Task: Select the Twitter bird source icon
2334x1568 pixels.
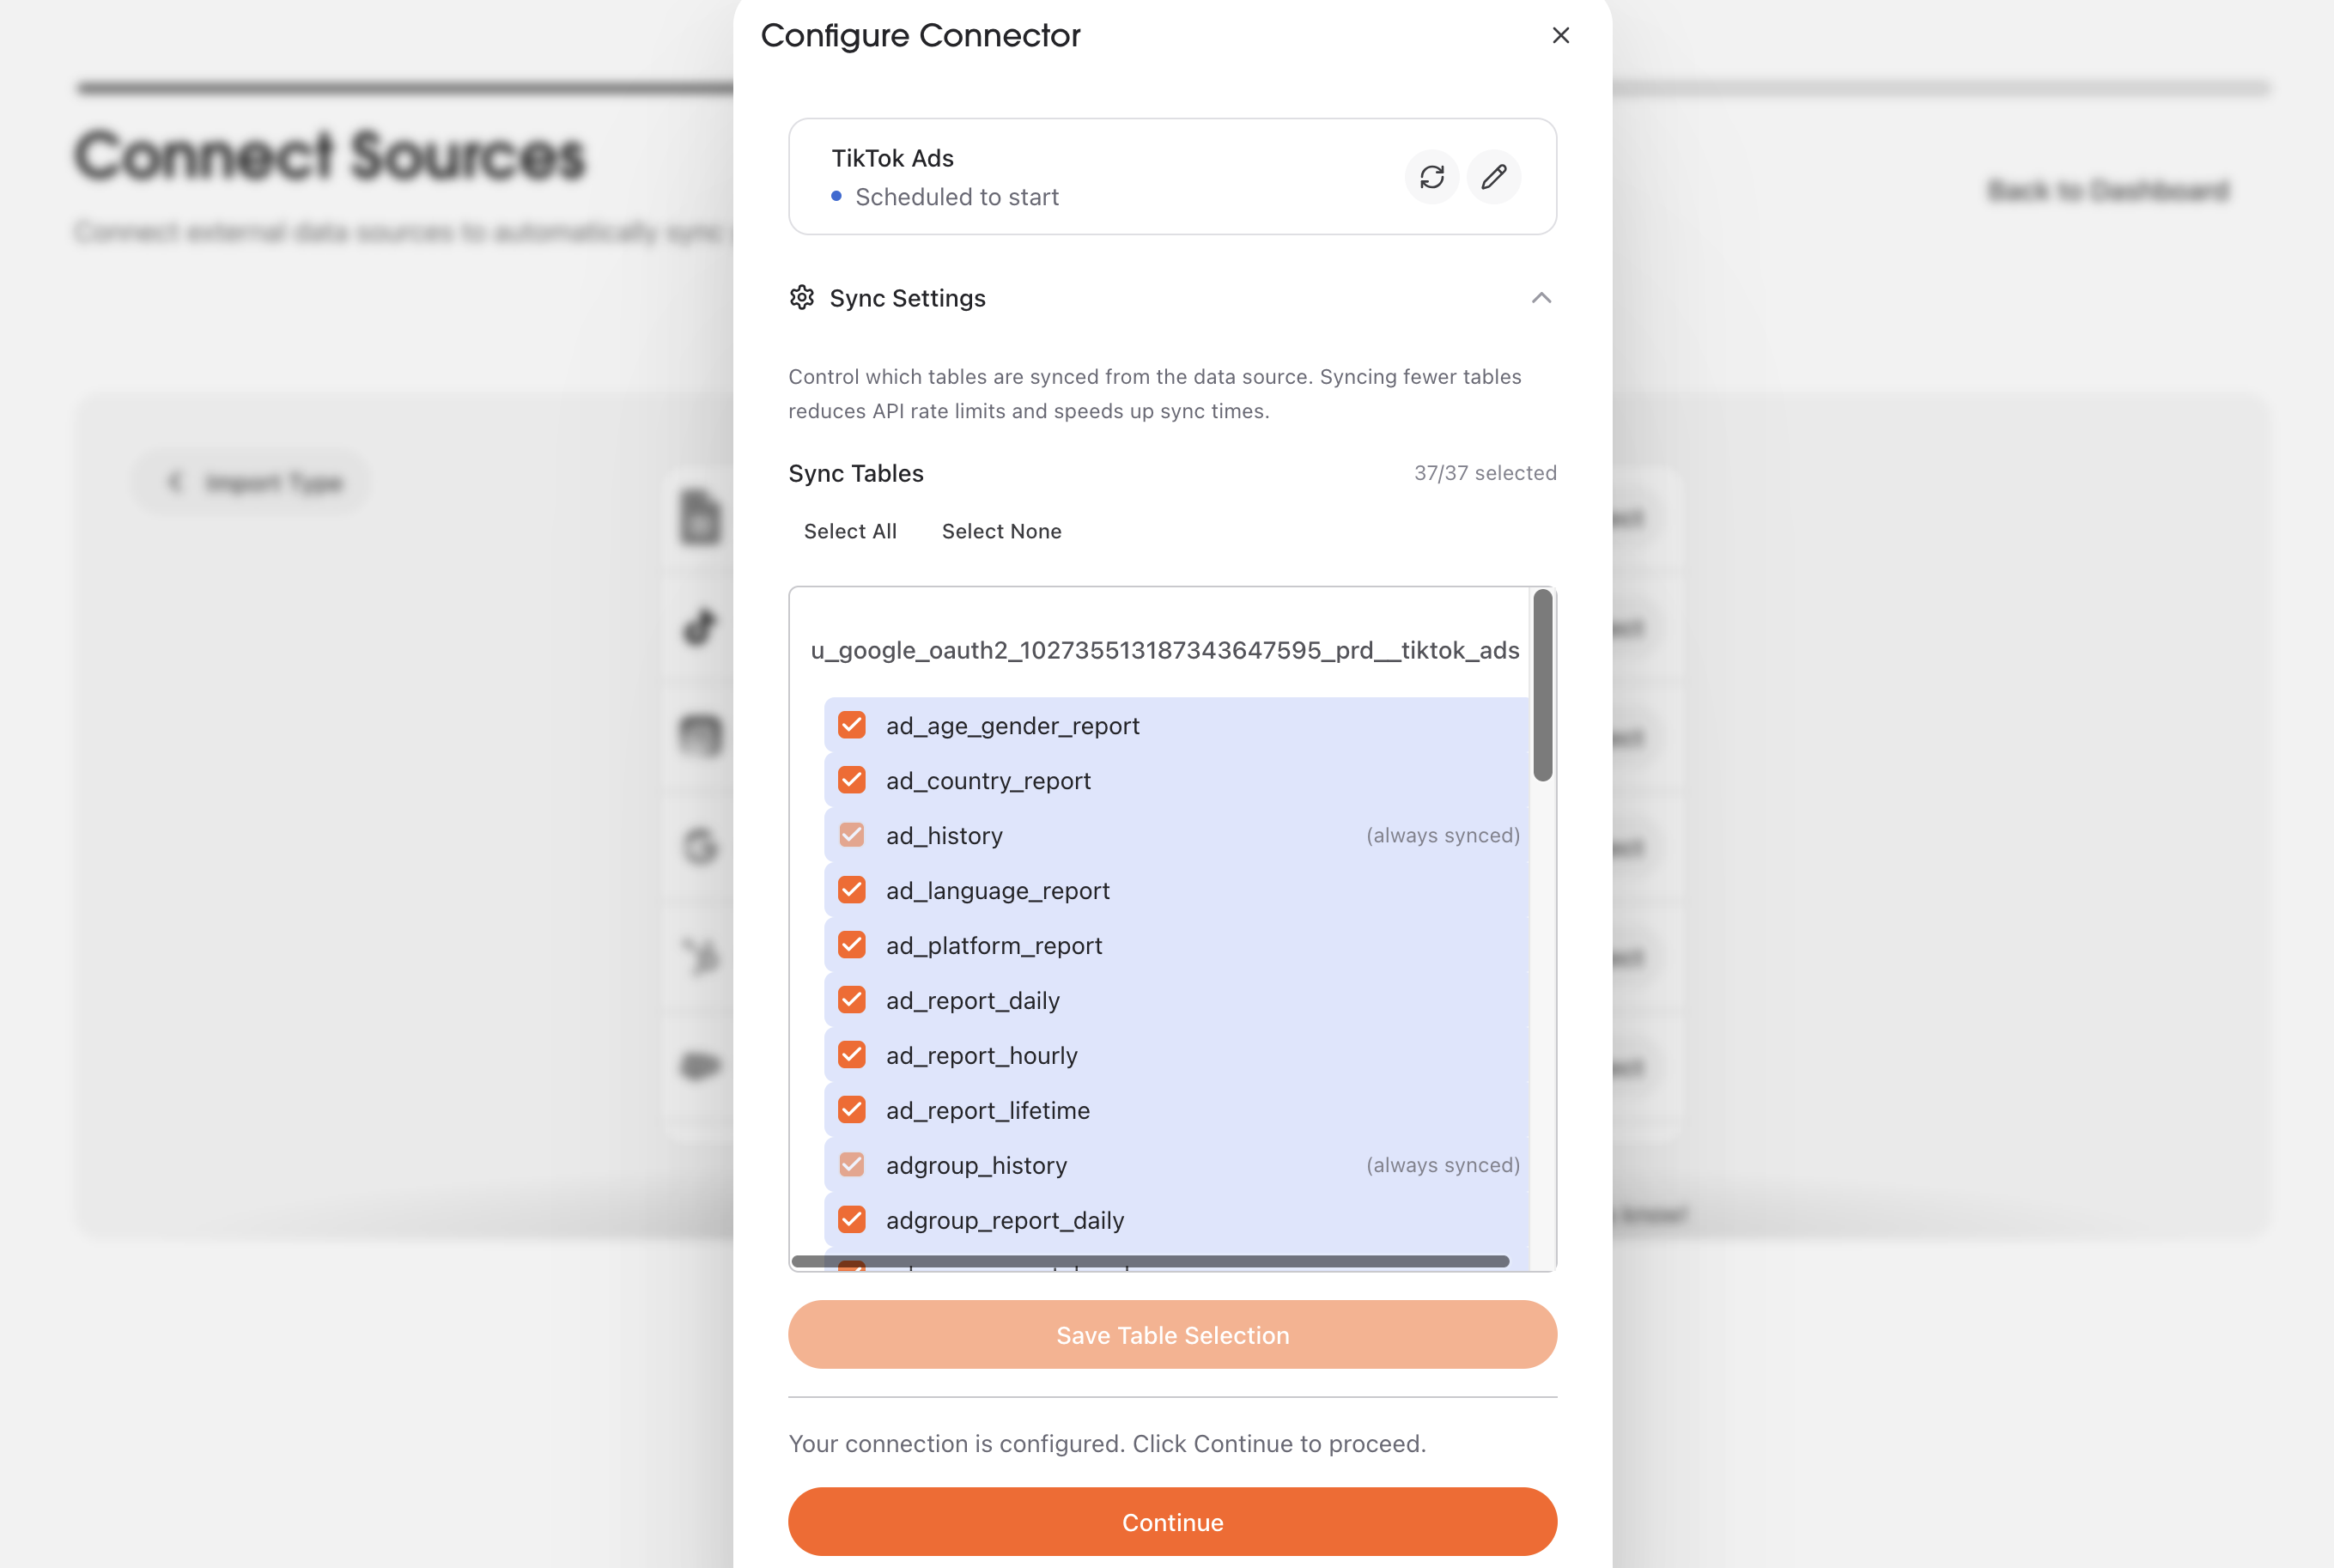Action: [x=698, y=957]
